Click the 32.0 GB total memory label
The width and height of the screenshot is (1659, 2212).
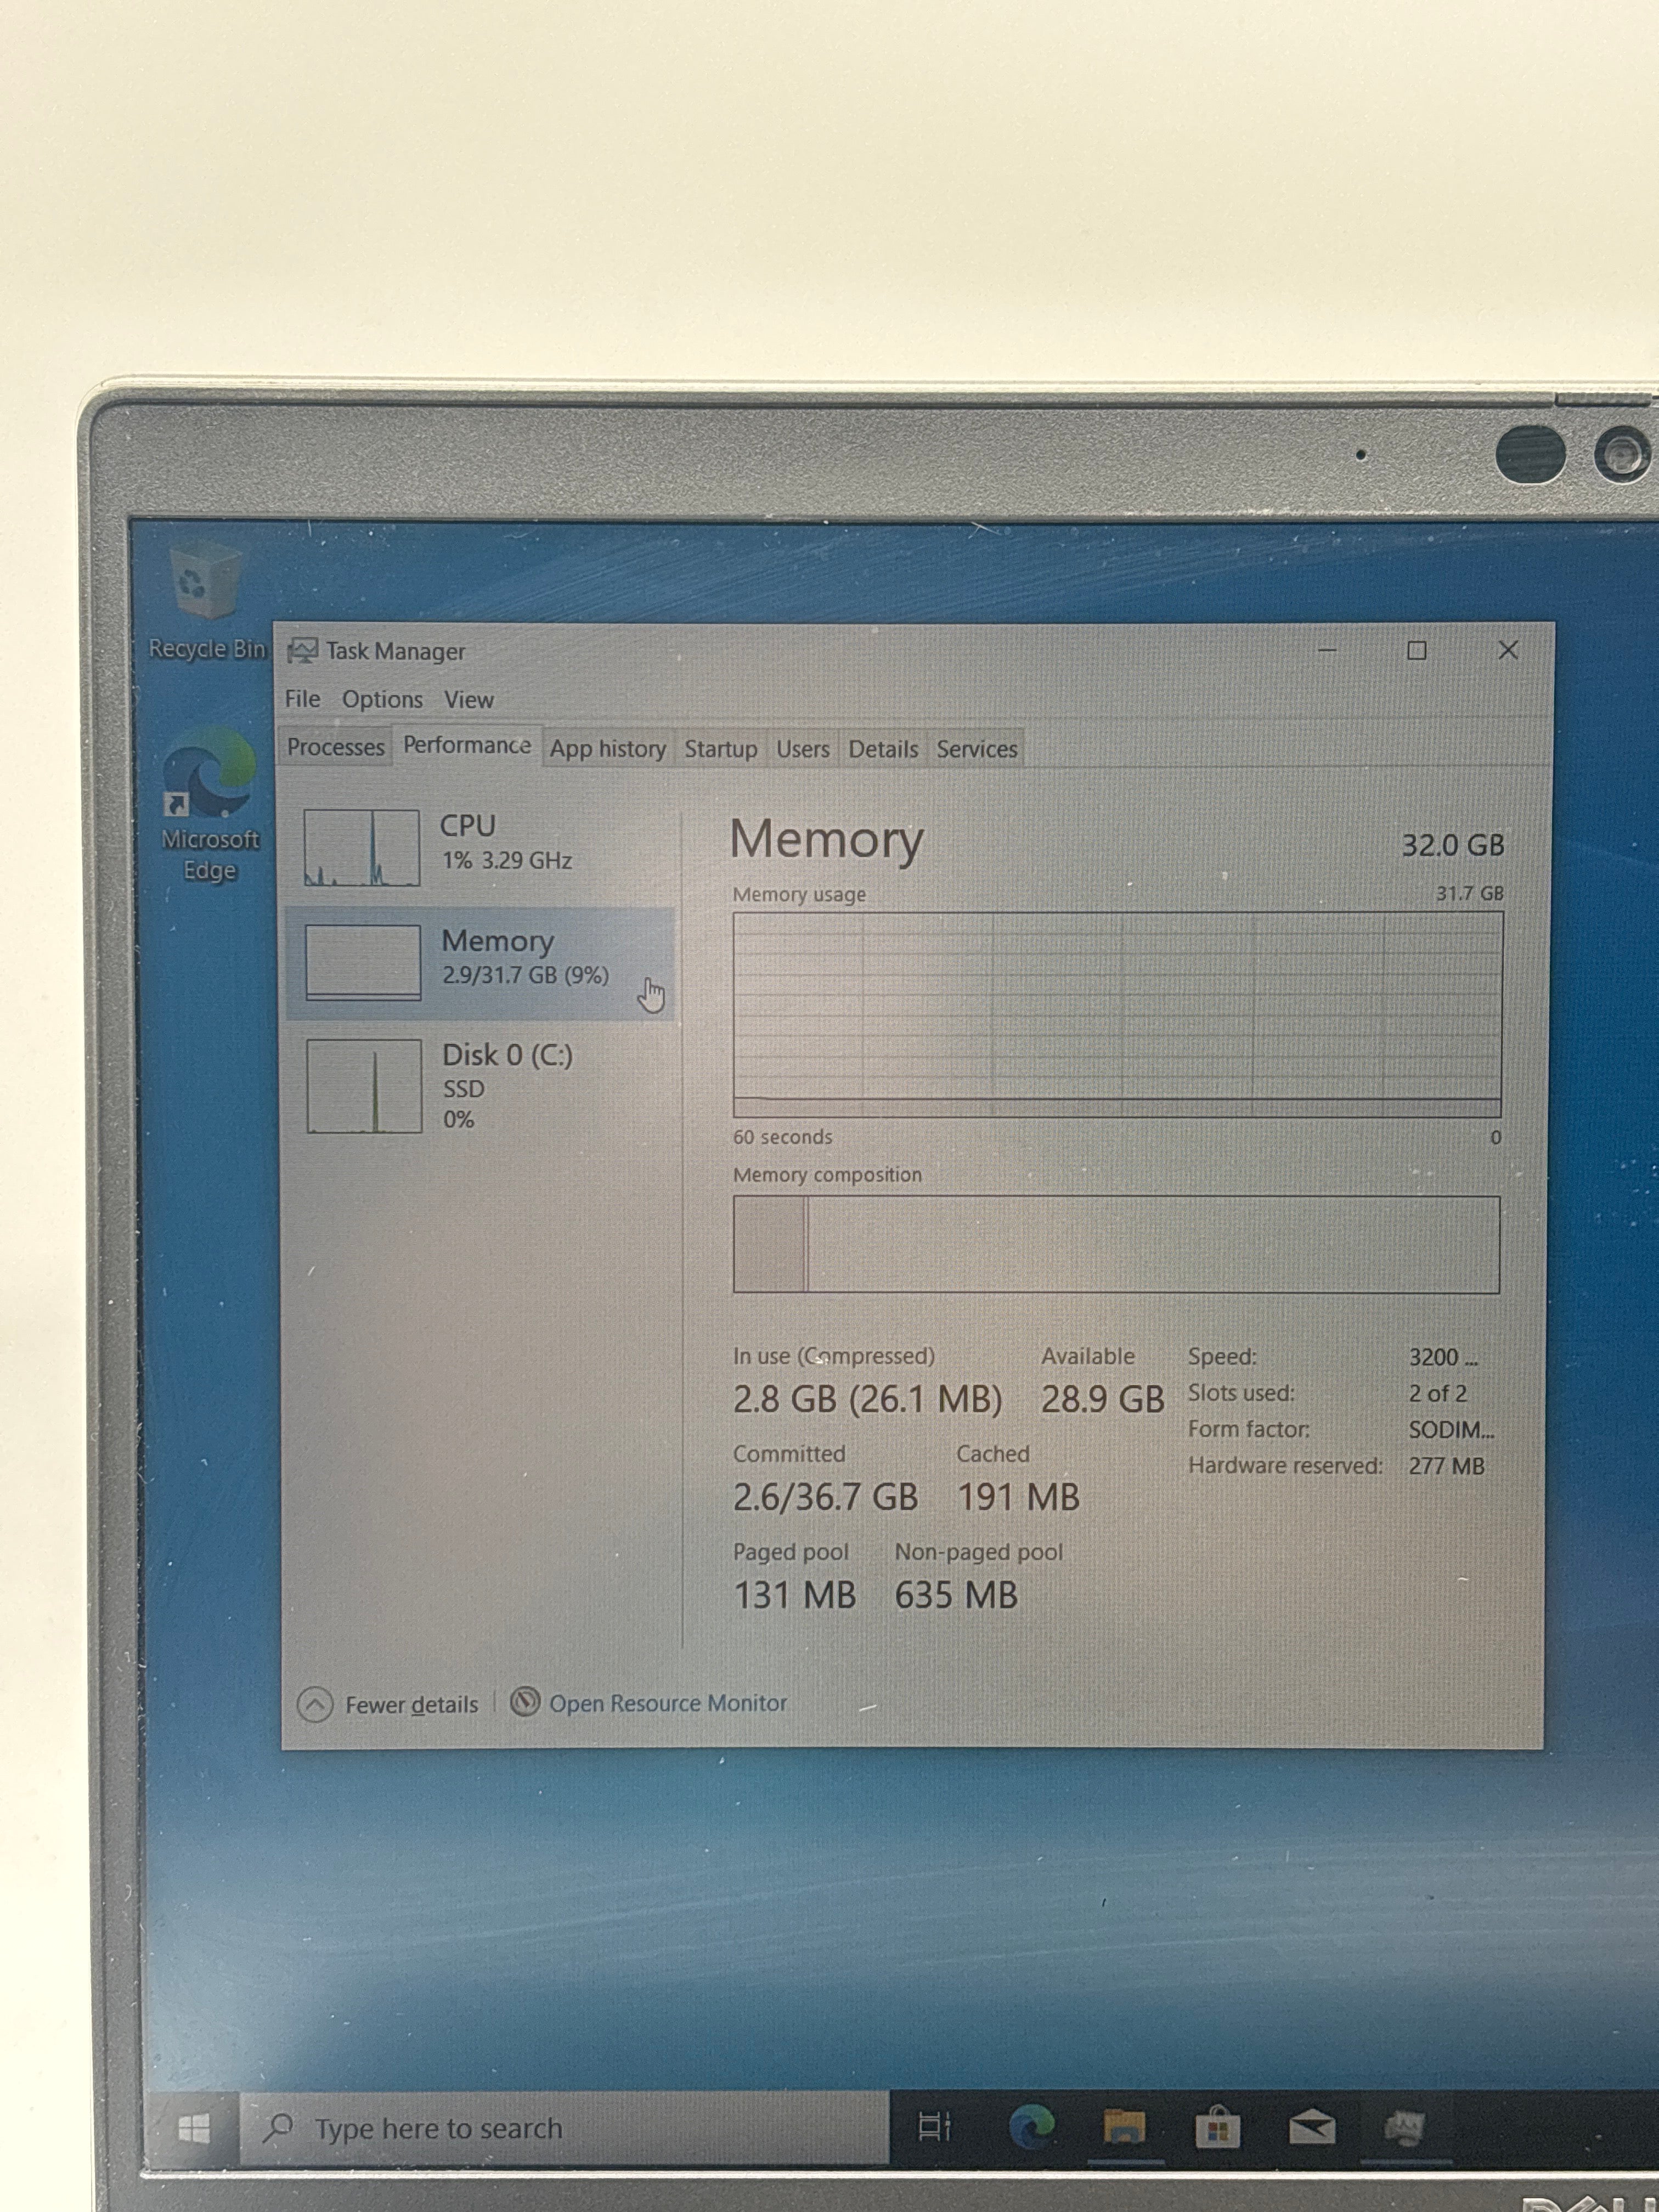coord(1452,845)
